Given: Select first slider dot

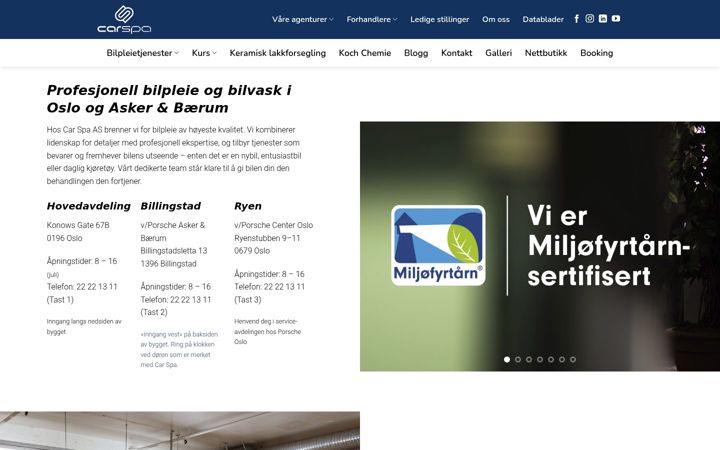Looking at the screenshot, I should click(x=507, y=360).
